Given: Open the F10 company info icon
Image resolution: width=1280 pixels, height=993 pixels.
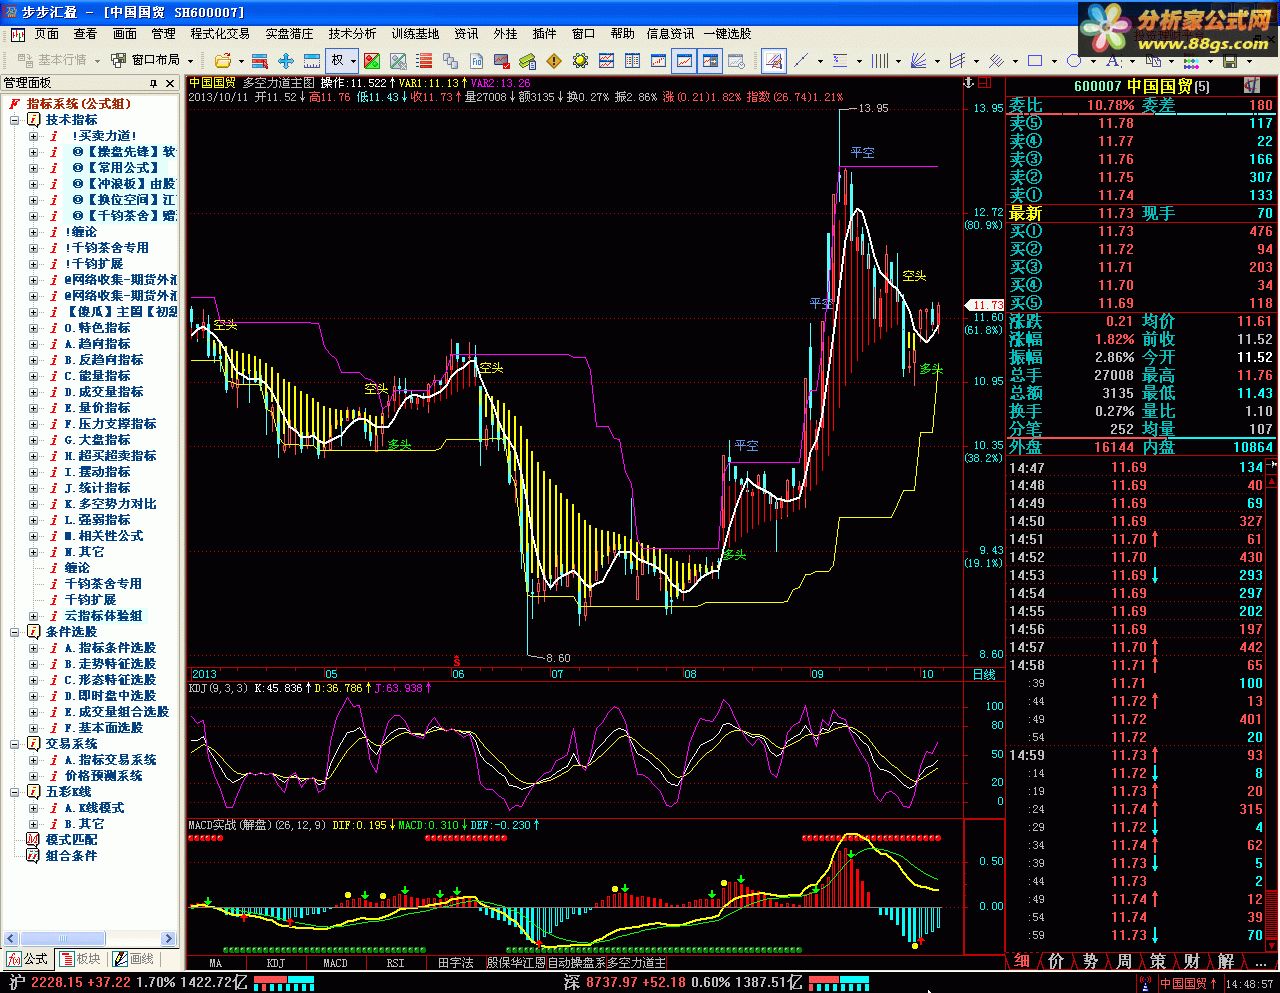Looking at the screenshot, I should [x=476, y=60].
